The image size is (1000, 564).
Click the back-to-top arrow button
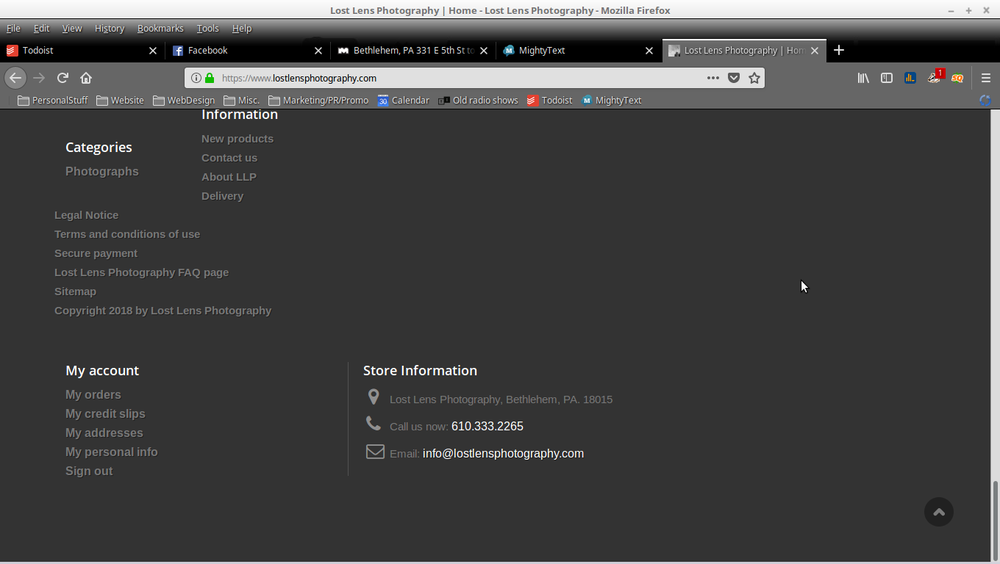point(939,512)
